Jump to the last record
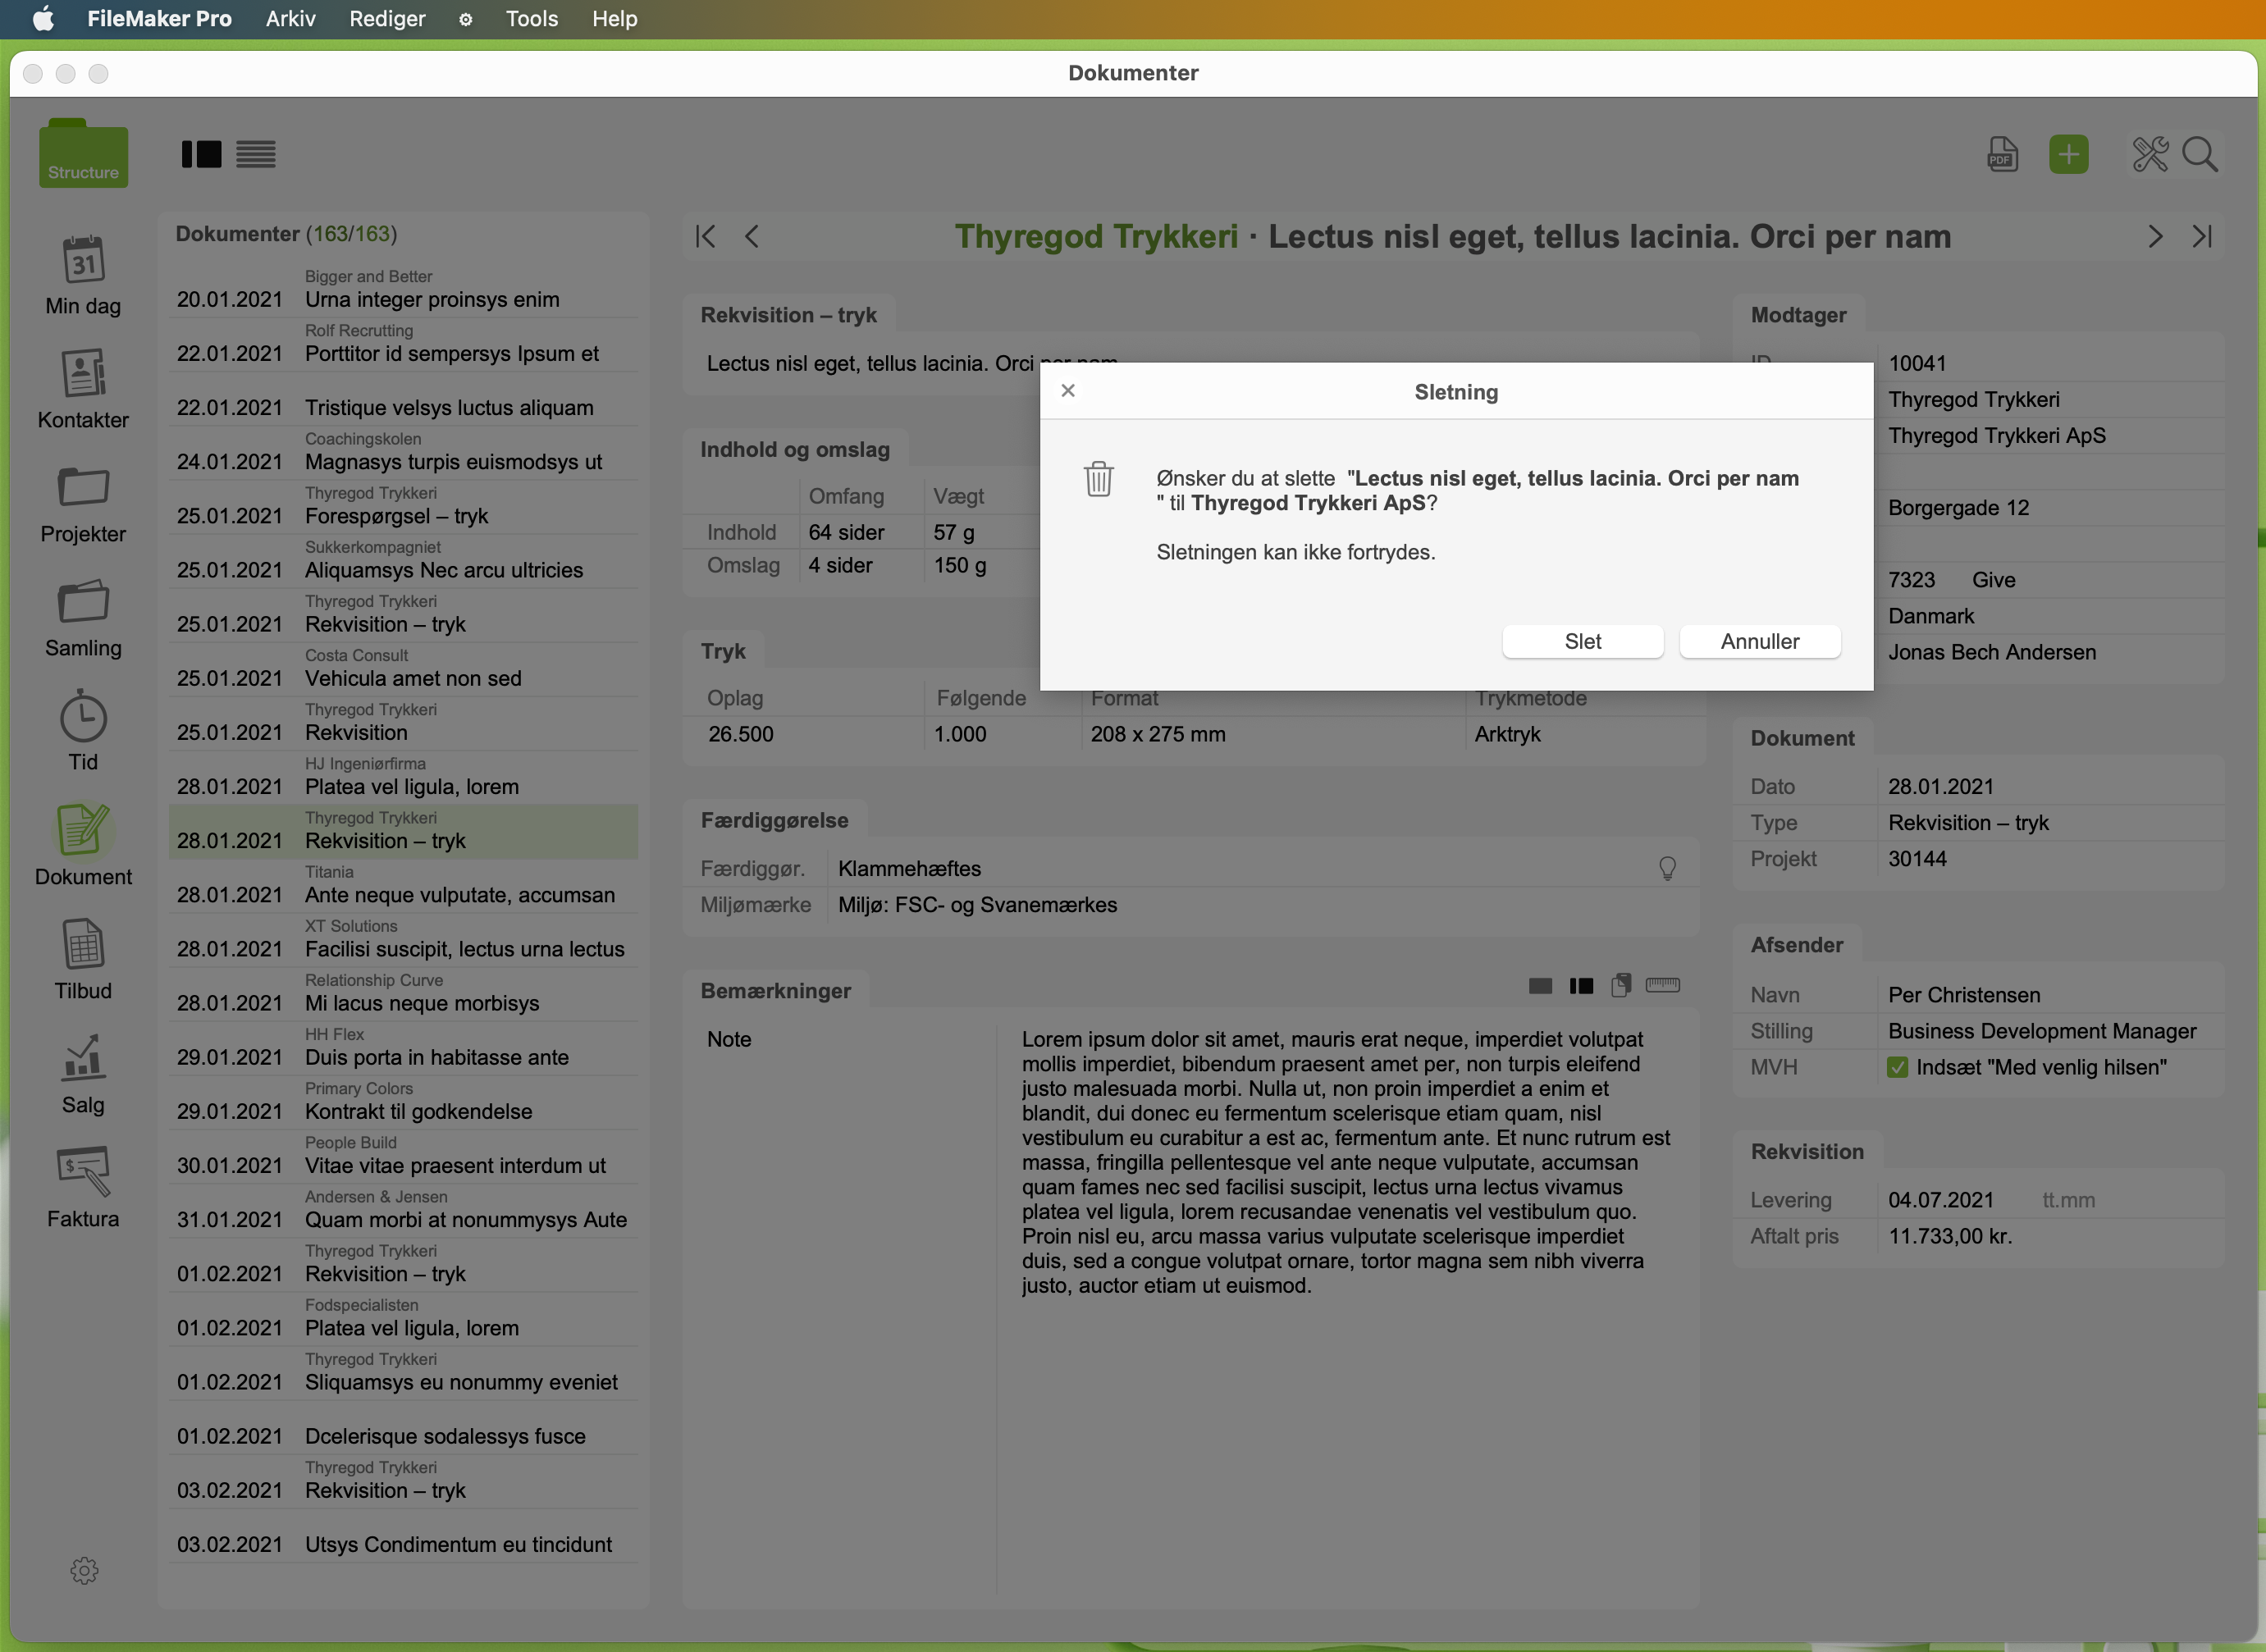2266x1652 pixels. click(x=2203, y=236)
